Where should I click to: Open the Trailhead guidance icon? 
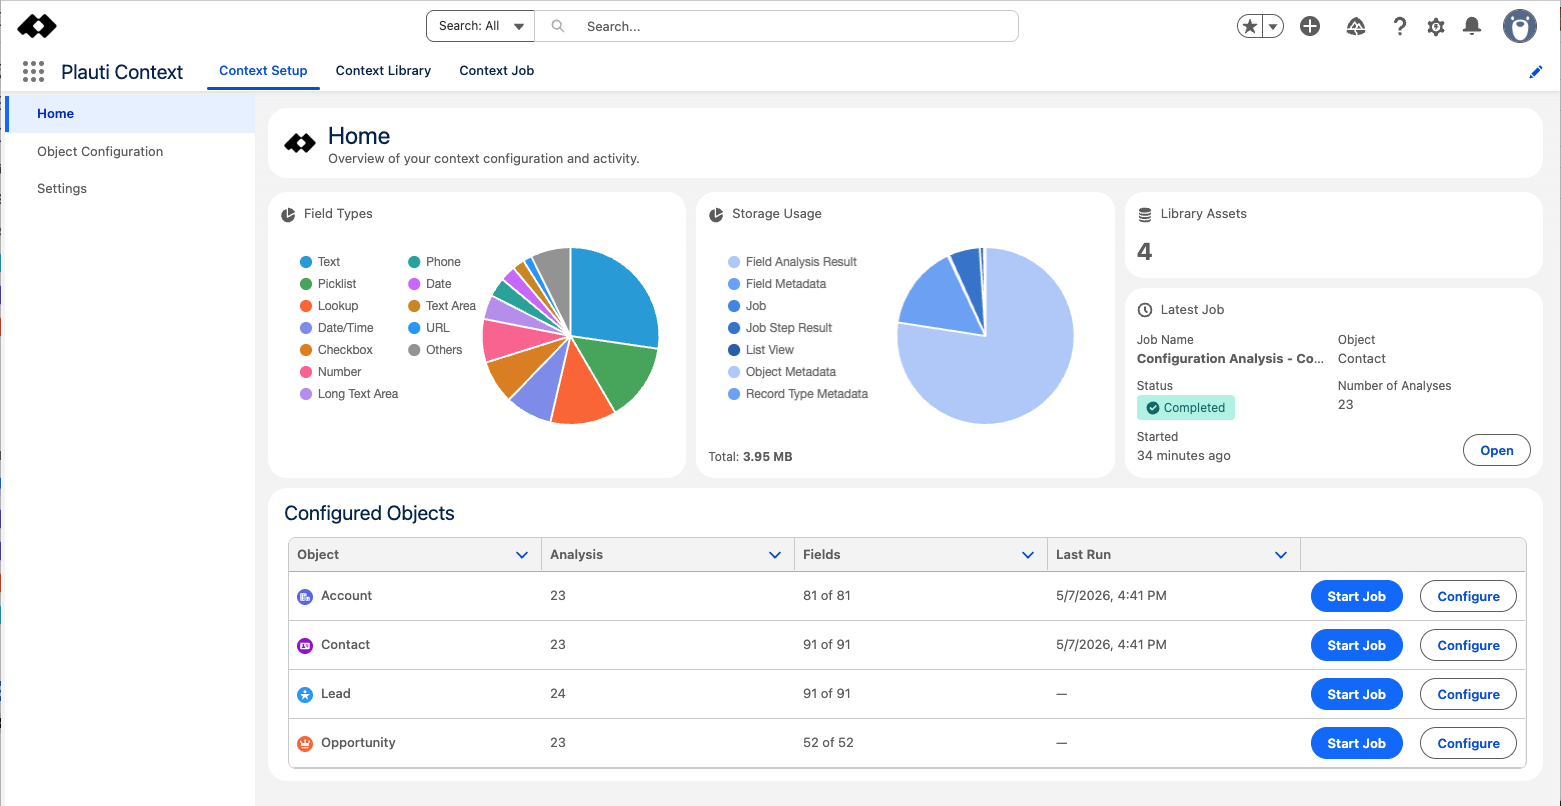[1356, 27]
